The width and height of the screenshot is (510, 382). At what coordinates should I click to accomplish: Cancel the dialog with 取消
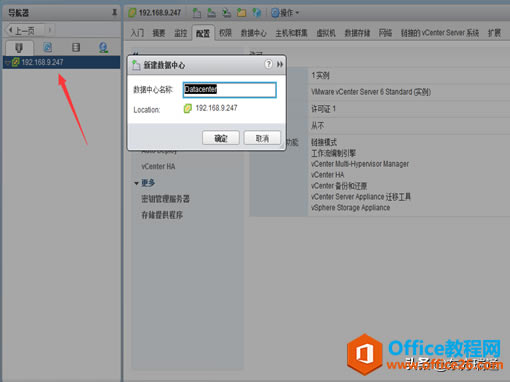click(262, 138)
